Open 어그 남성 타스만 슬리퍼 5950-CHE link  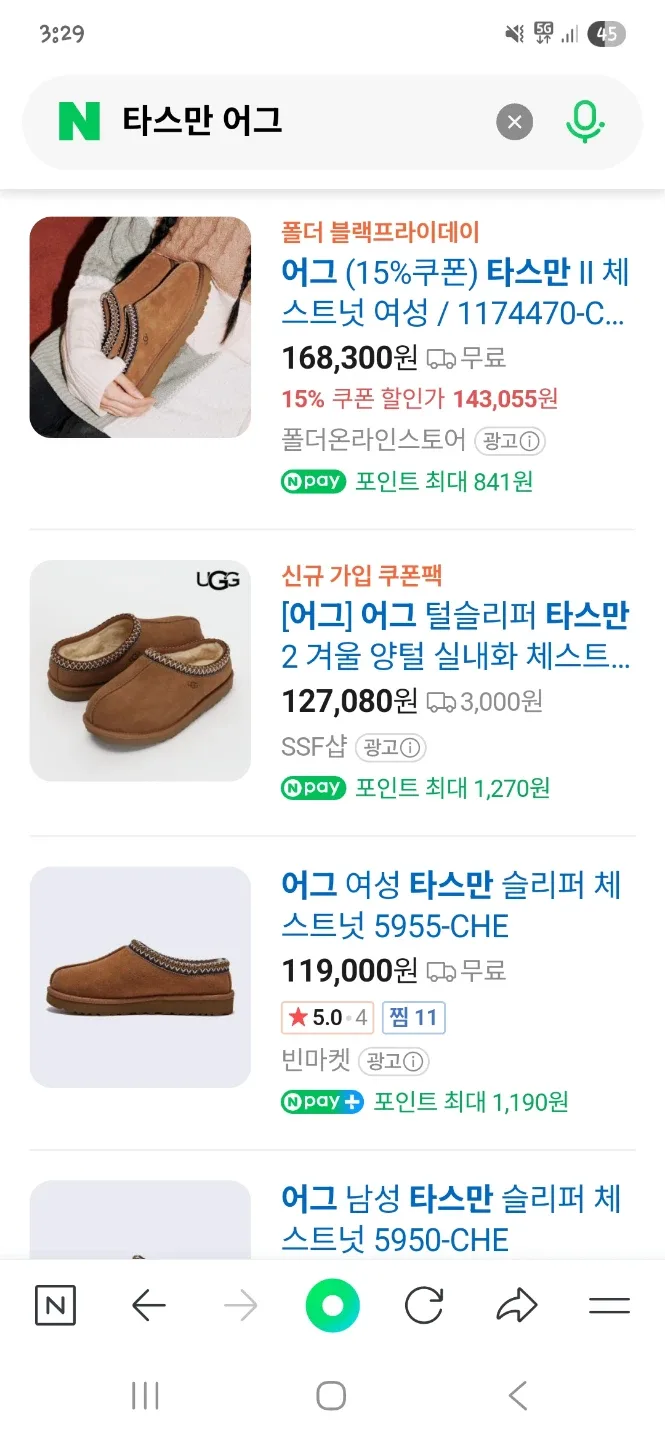click(x=451, y=1219)
